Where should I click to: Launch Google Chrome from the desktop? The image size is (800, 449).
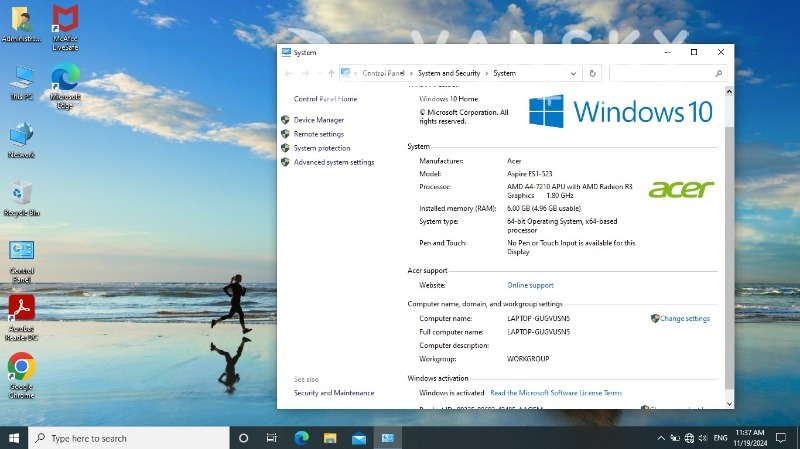[x=21, y=369]
